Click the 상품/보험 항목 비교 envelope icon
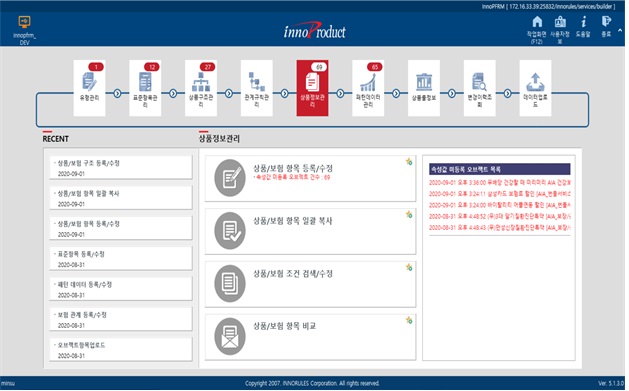 [230, 336]
